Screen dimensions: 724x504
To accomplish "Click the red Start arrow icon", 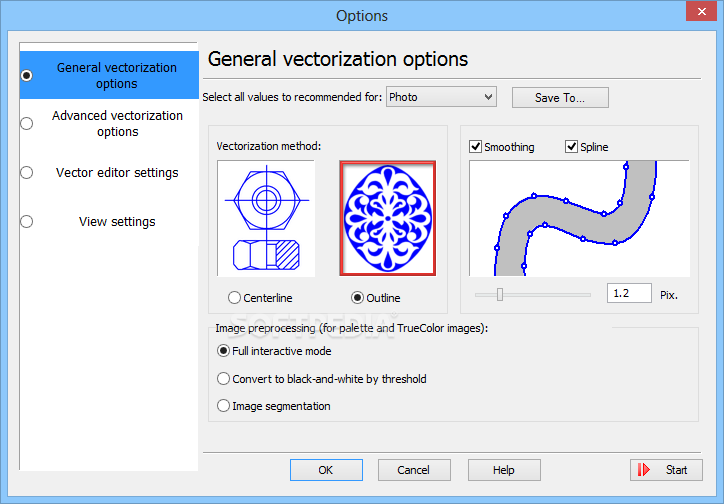I will click(644, 470).
